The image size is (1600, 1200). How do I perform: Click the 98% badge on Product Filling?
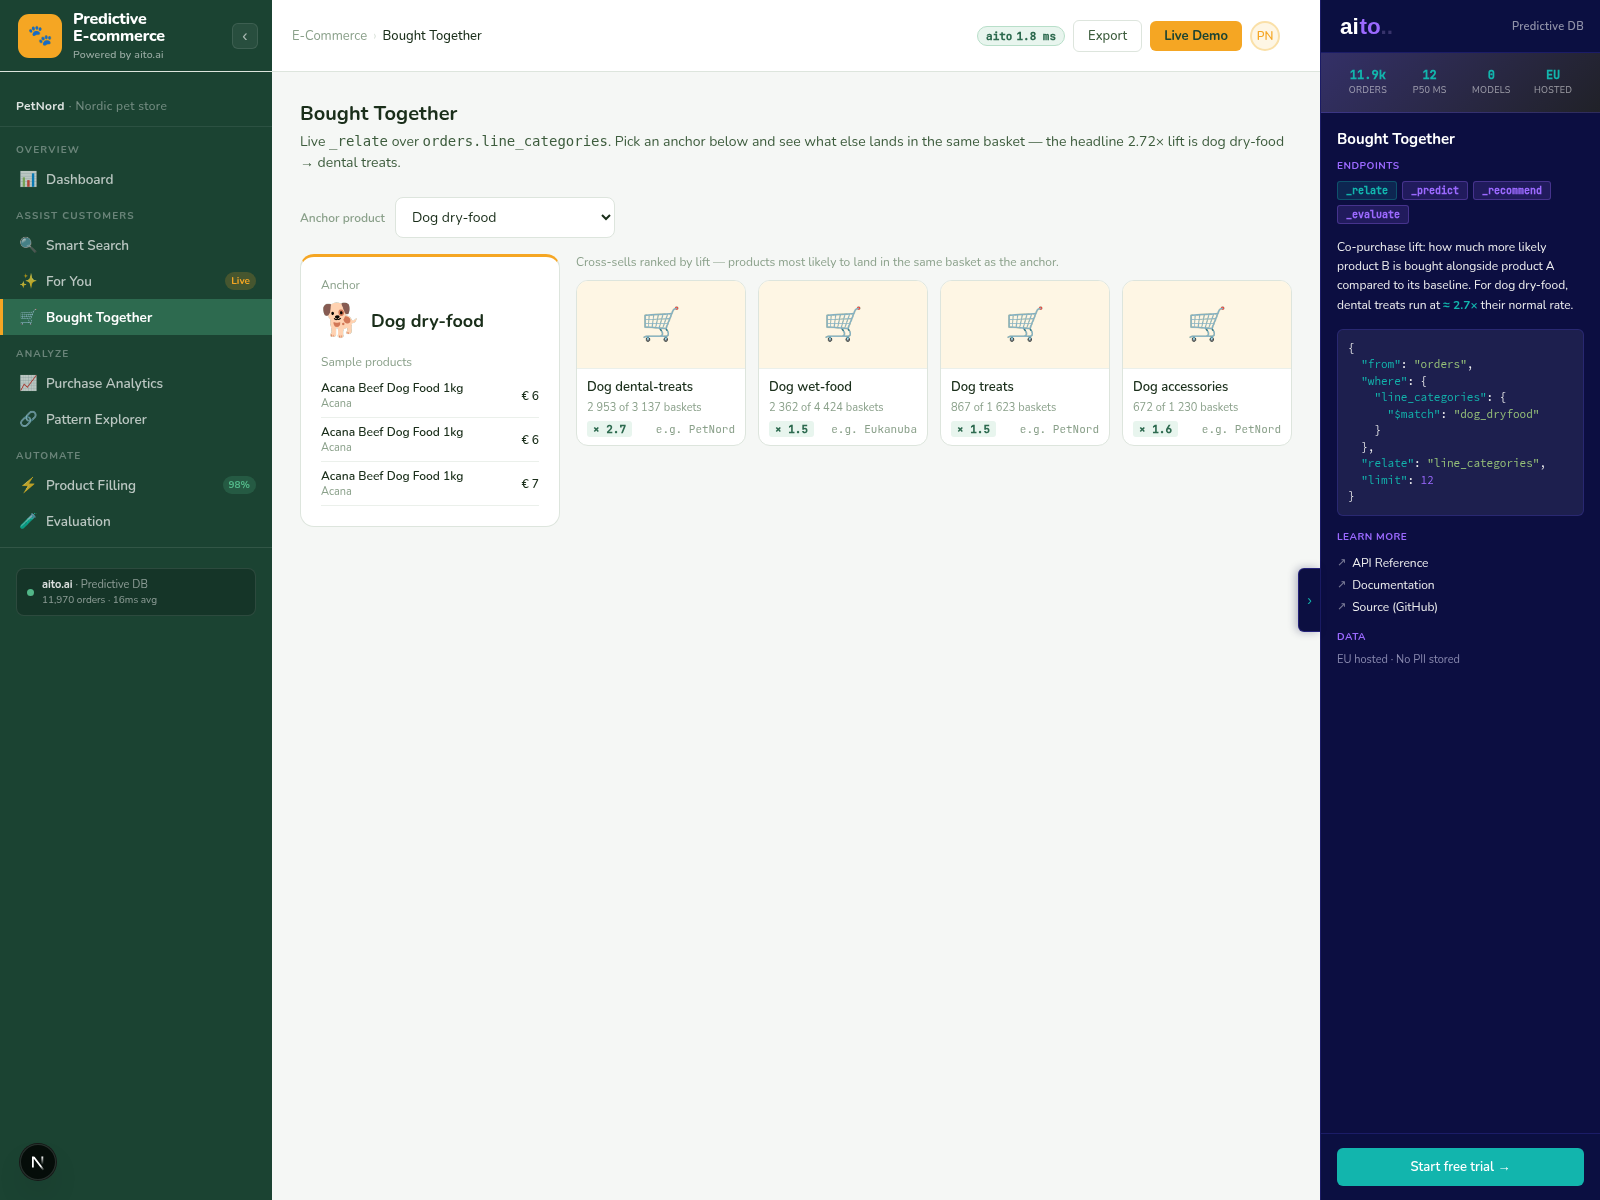pos(239,485)
